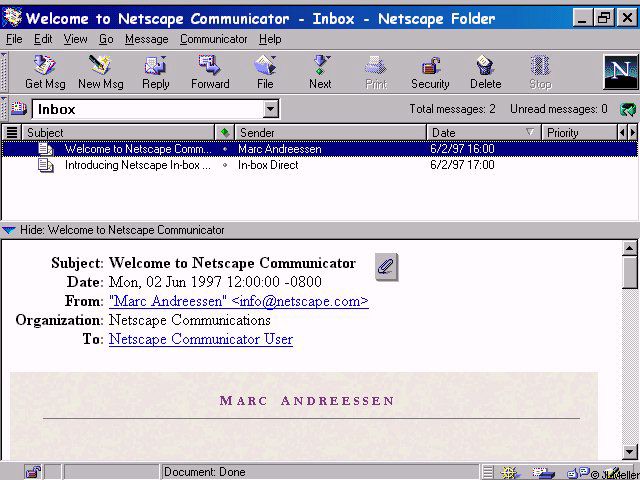Open Composer from the status bar
The image size is (640, 480).
(x=611, y=473)
